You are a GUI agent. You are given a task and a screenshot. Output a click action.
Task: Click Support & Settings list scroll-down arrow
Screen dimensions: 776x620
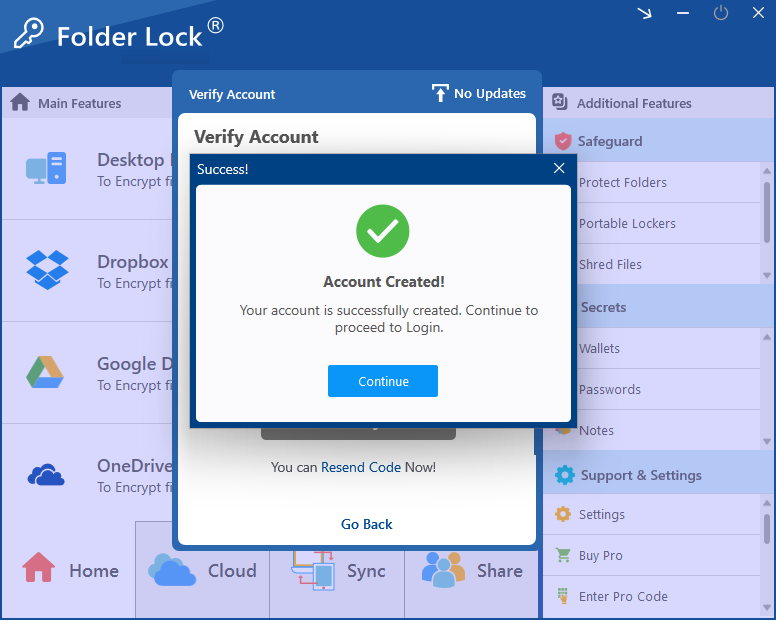pyautogui.click(x=767, y=608)
